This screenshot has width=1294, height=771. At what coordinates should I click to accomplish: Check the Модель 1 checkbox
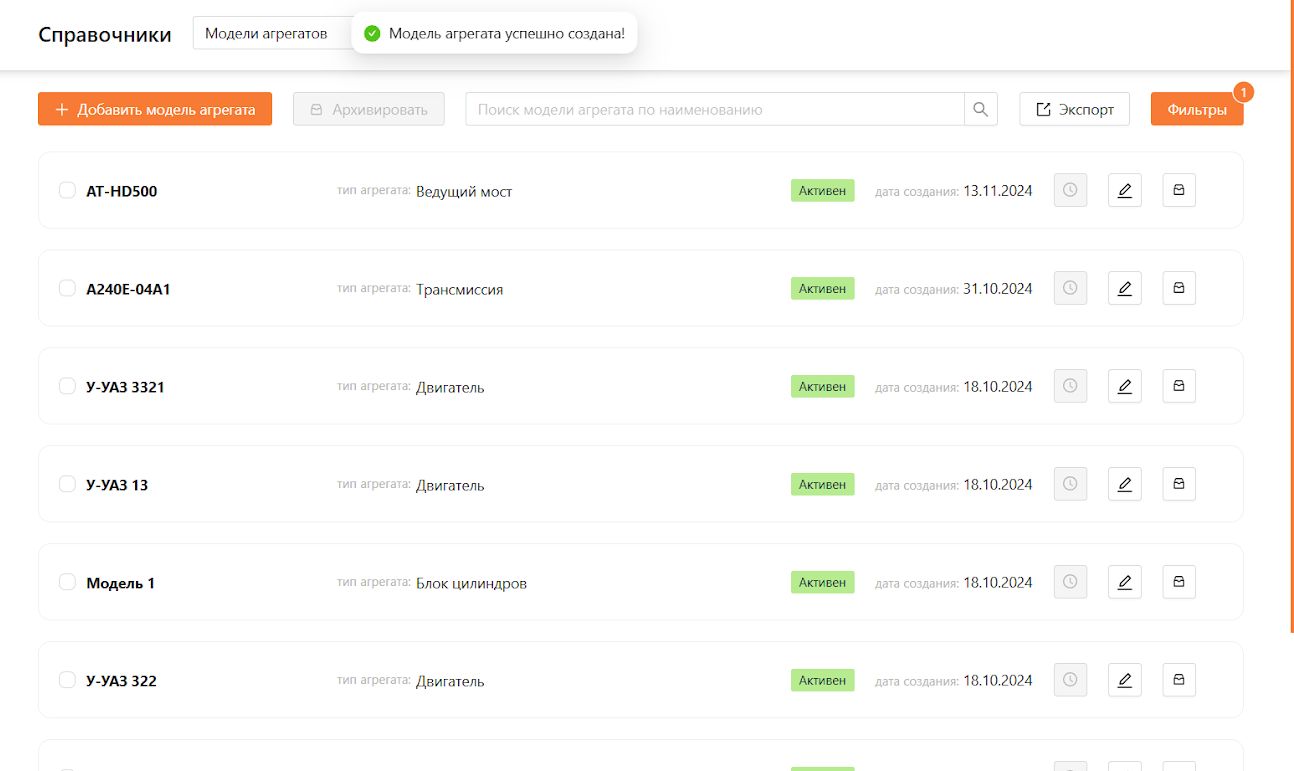[67, 582]
